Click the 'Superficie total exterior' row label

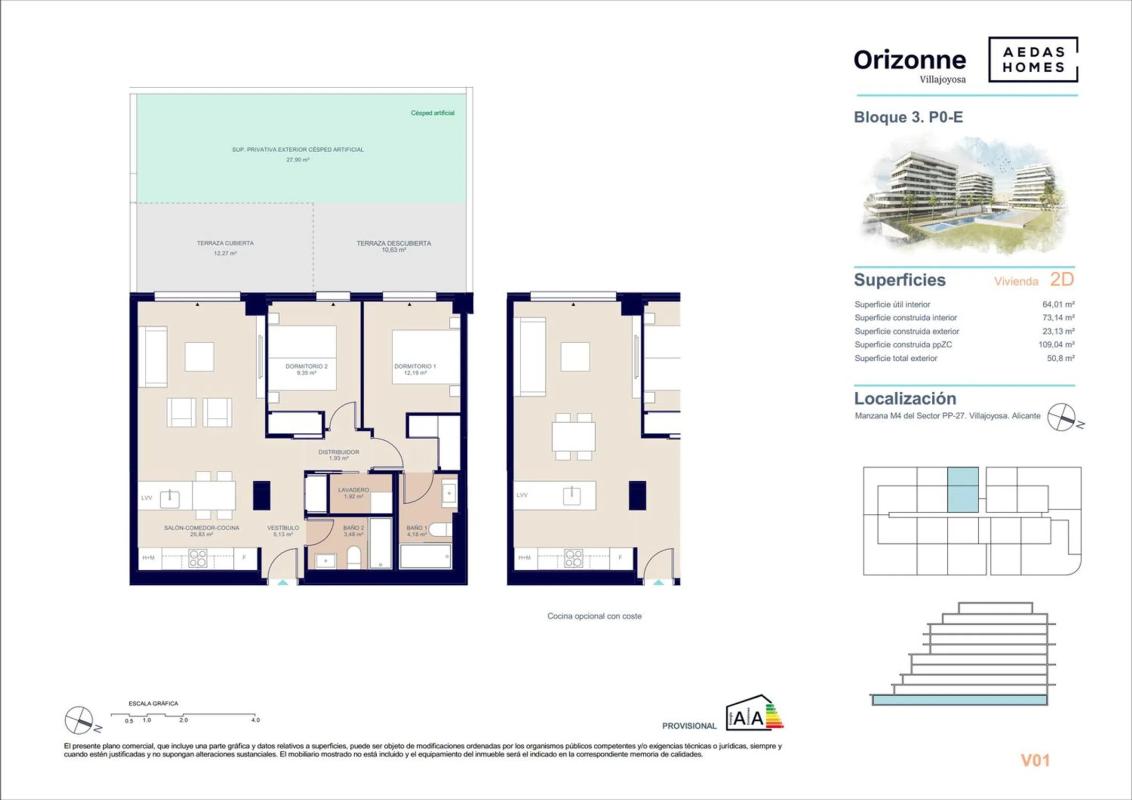(x=895, y=358)
